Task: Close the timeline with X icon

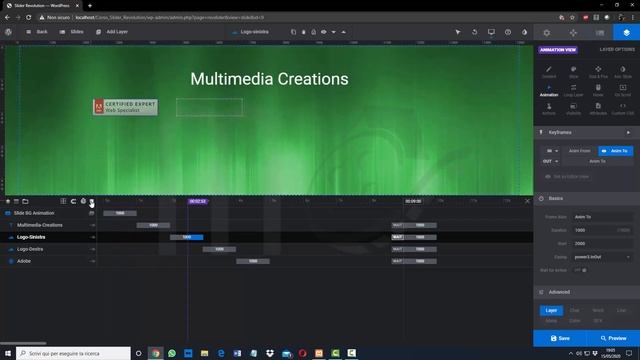Action: 527,201
